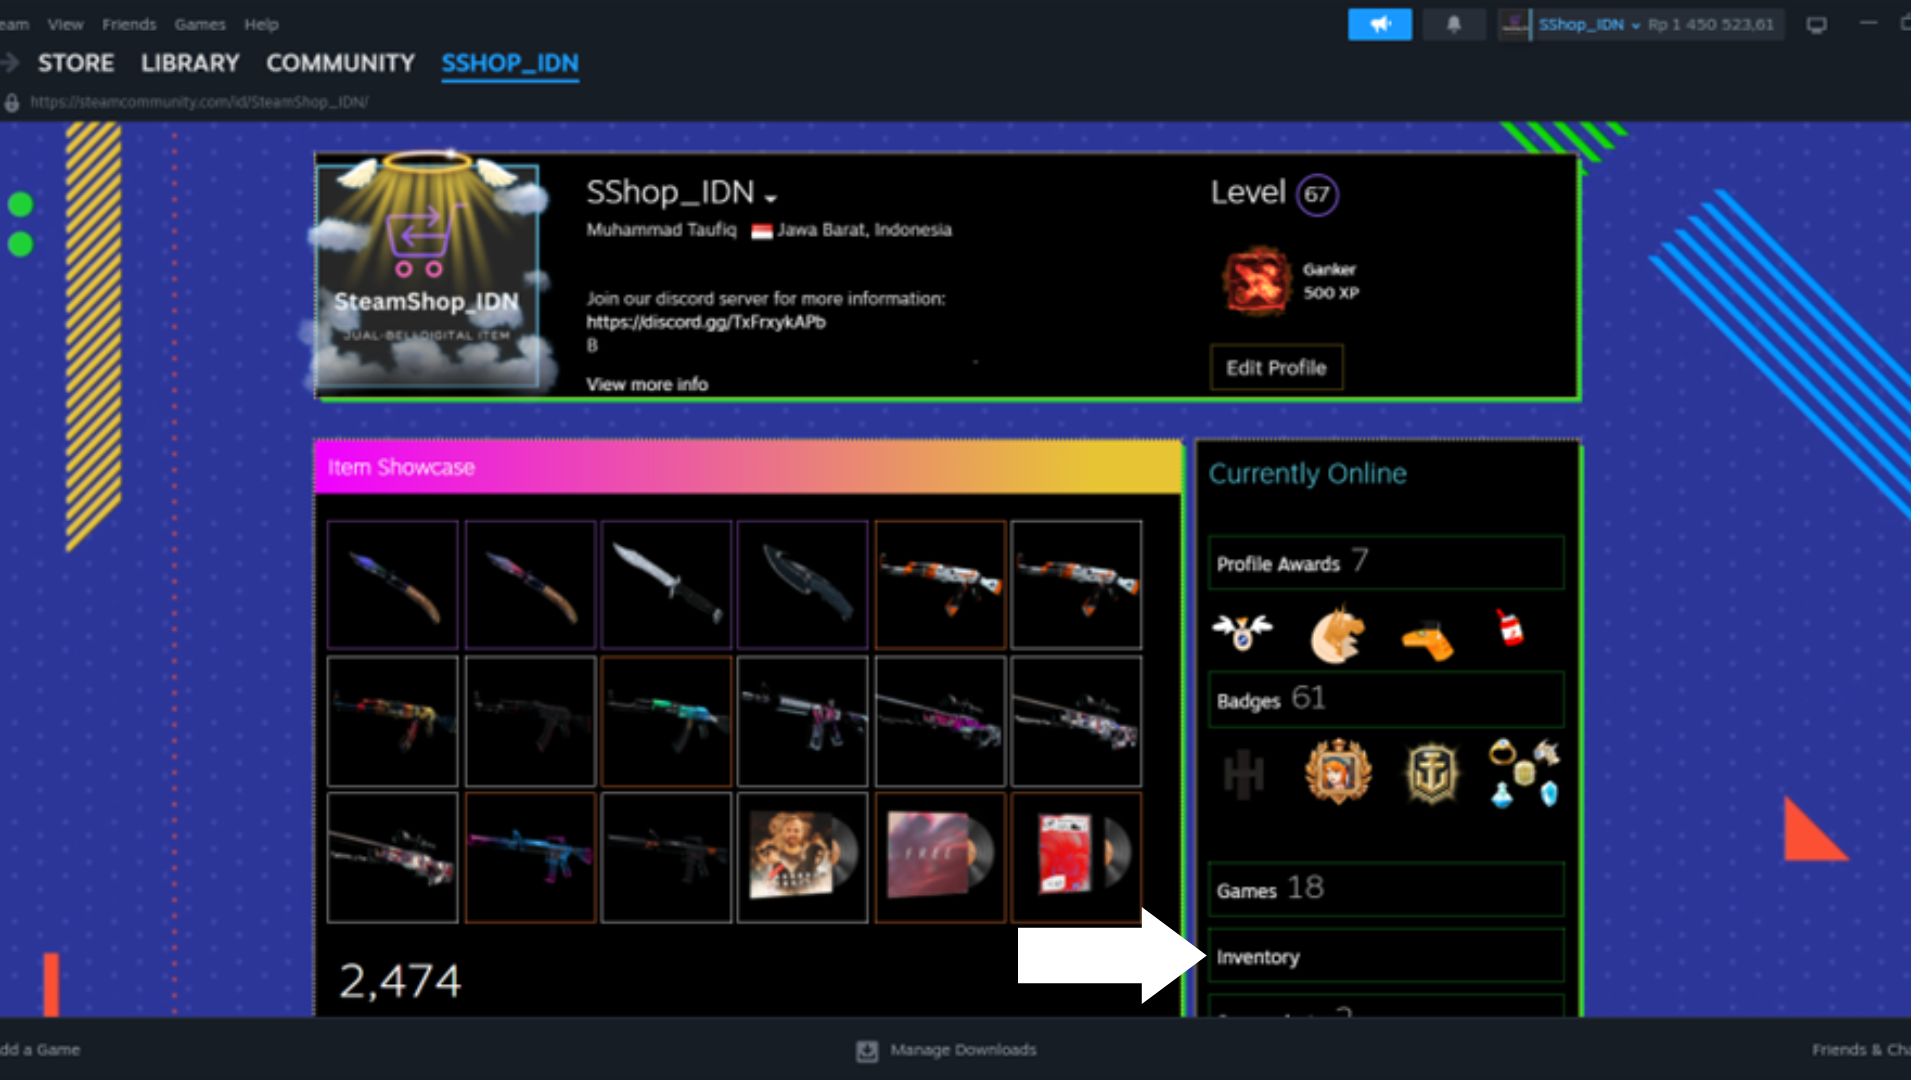Click the megaphone announcements icon
This screenshot has height=1080, width=1920.
(1379, 24)
